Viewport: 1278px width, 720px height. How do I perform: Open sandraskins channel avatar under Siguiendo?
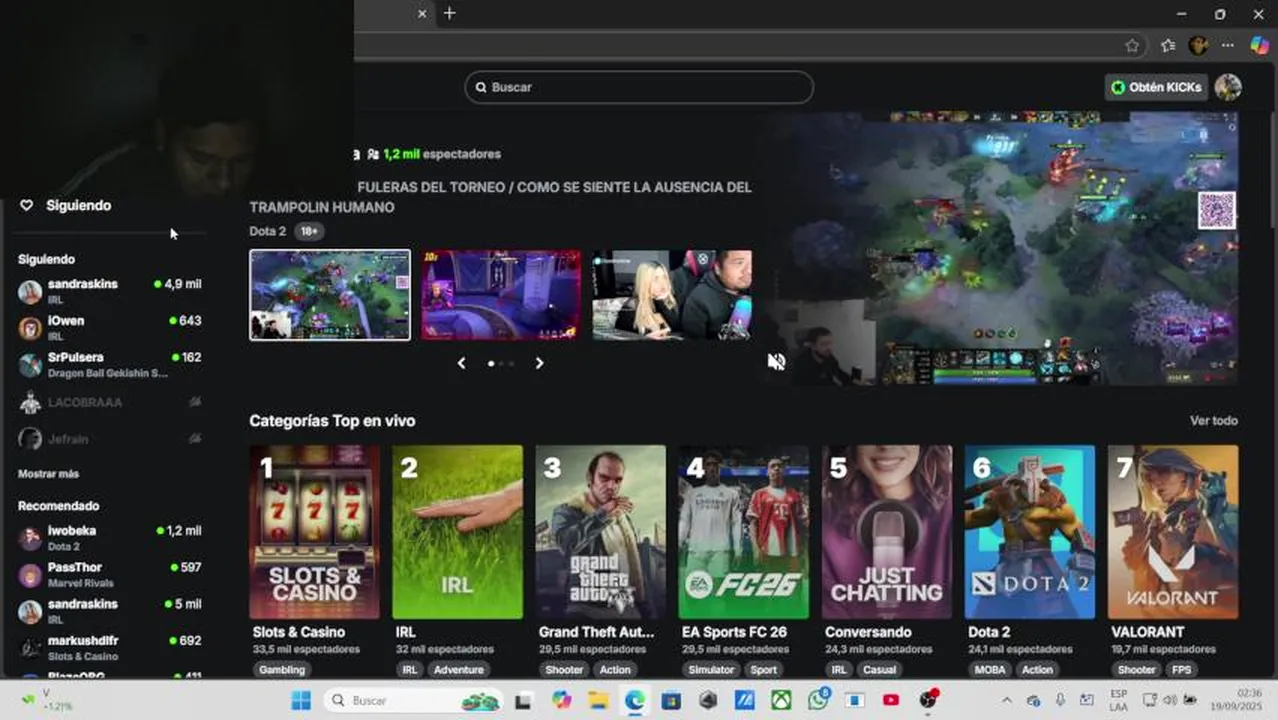30,291
